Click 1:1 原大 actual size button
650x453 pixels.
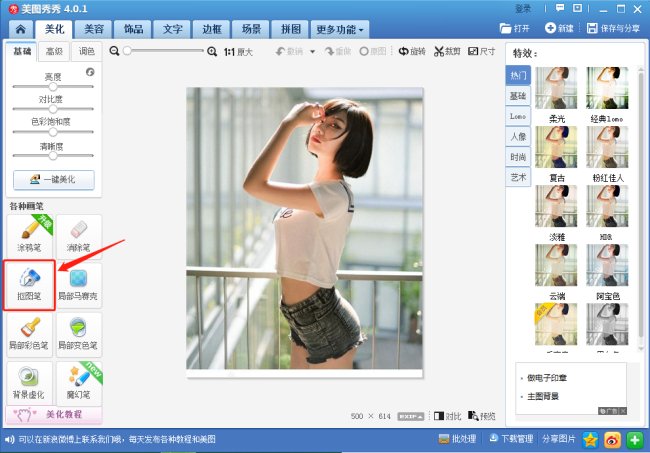pyautogui.click(x=238, y=52)
